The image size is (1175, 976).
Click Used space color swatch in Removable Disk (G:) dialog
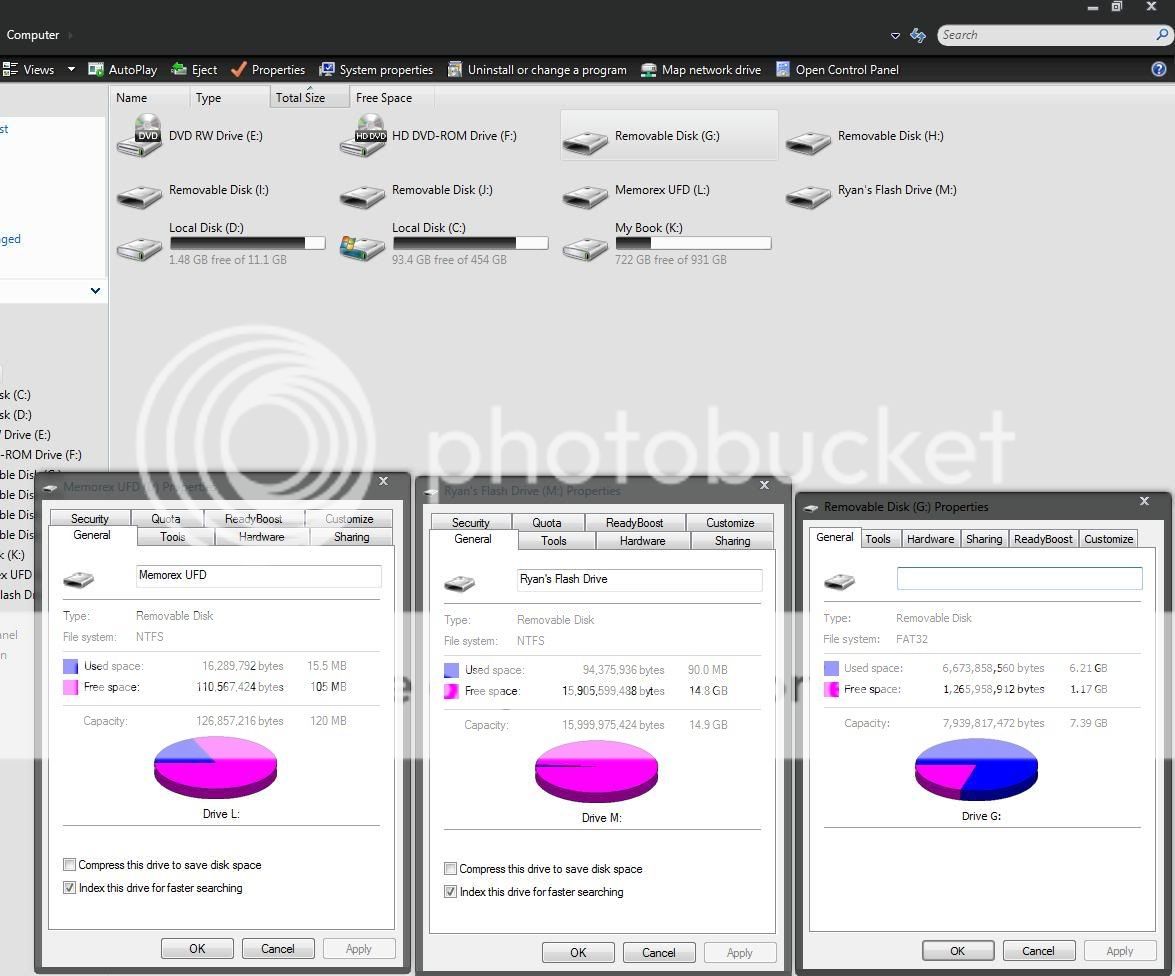click(831, 668)
